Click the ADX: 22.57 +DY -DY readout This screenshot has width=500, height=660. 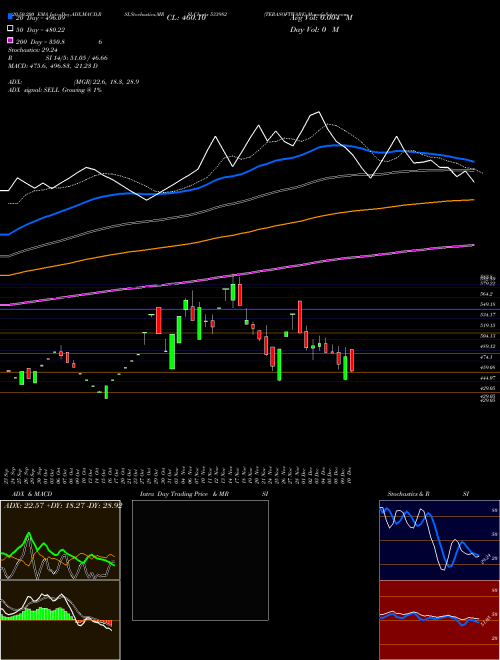click(63, 506)
